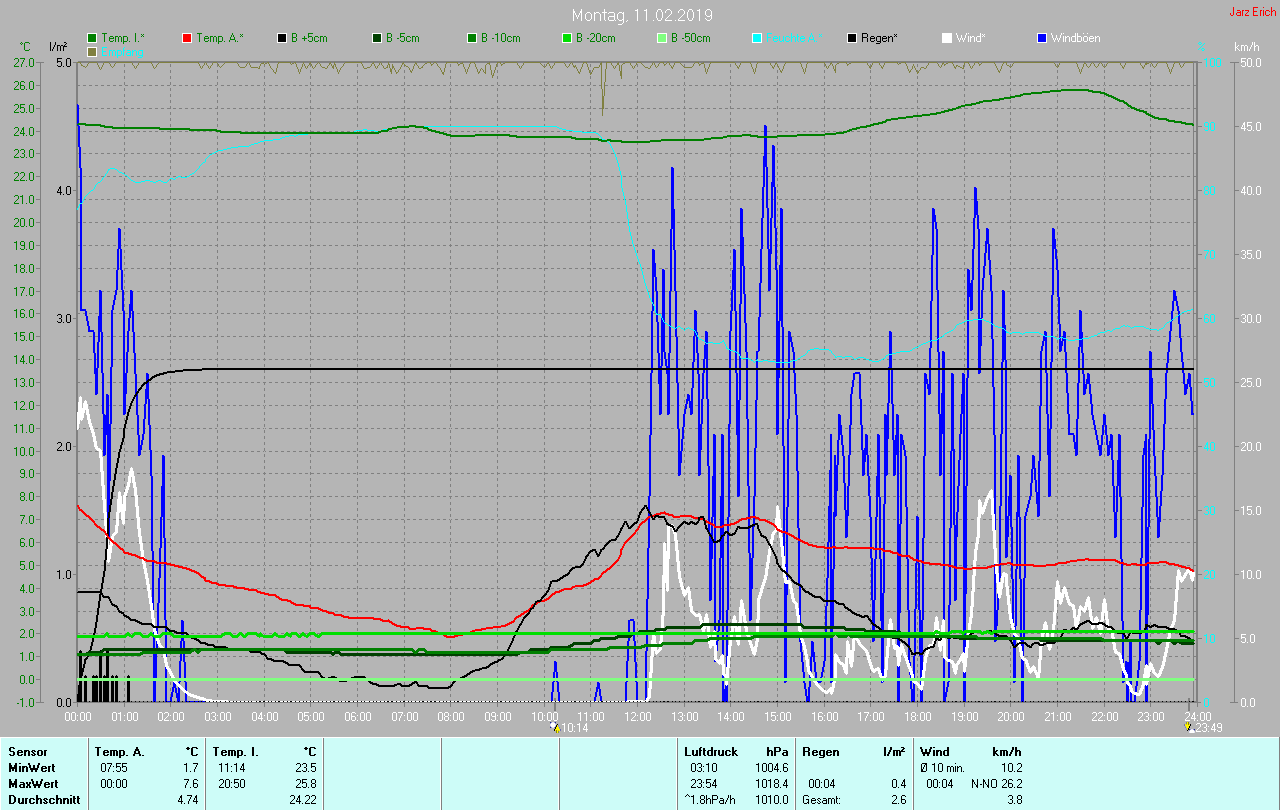Viewport: 1280px width, 810px height.
Task: Click the "1004.6" minimum pressure value
Action: tap(771, 768)
